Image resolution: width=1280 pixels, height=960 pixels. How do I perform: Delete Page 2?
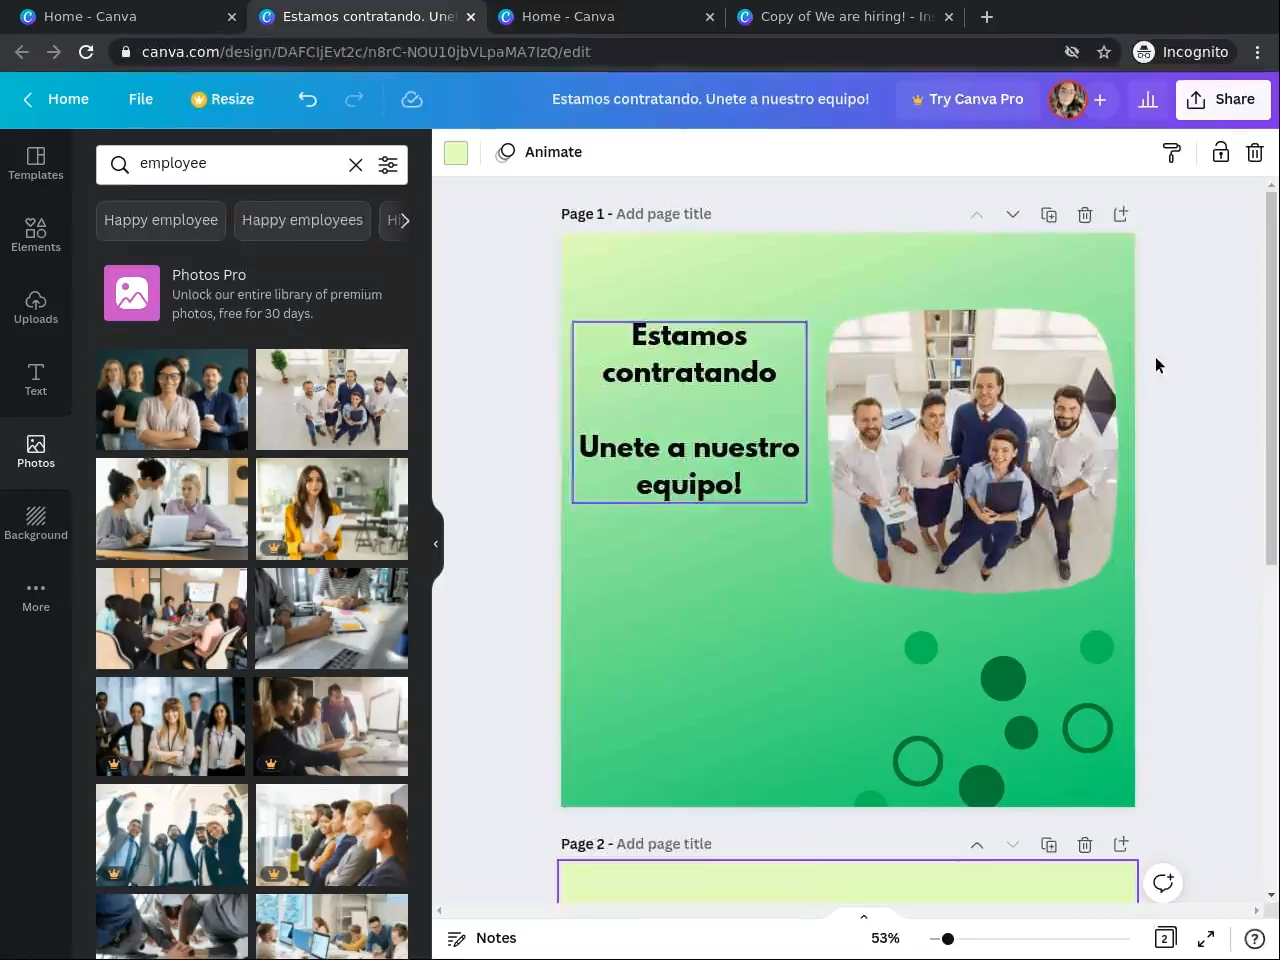(x=1085, y=845)
